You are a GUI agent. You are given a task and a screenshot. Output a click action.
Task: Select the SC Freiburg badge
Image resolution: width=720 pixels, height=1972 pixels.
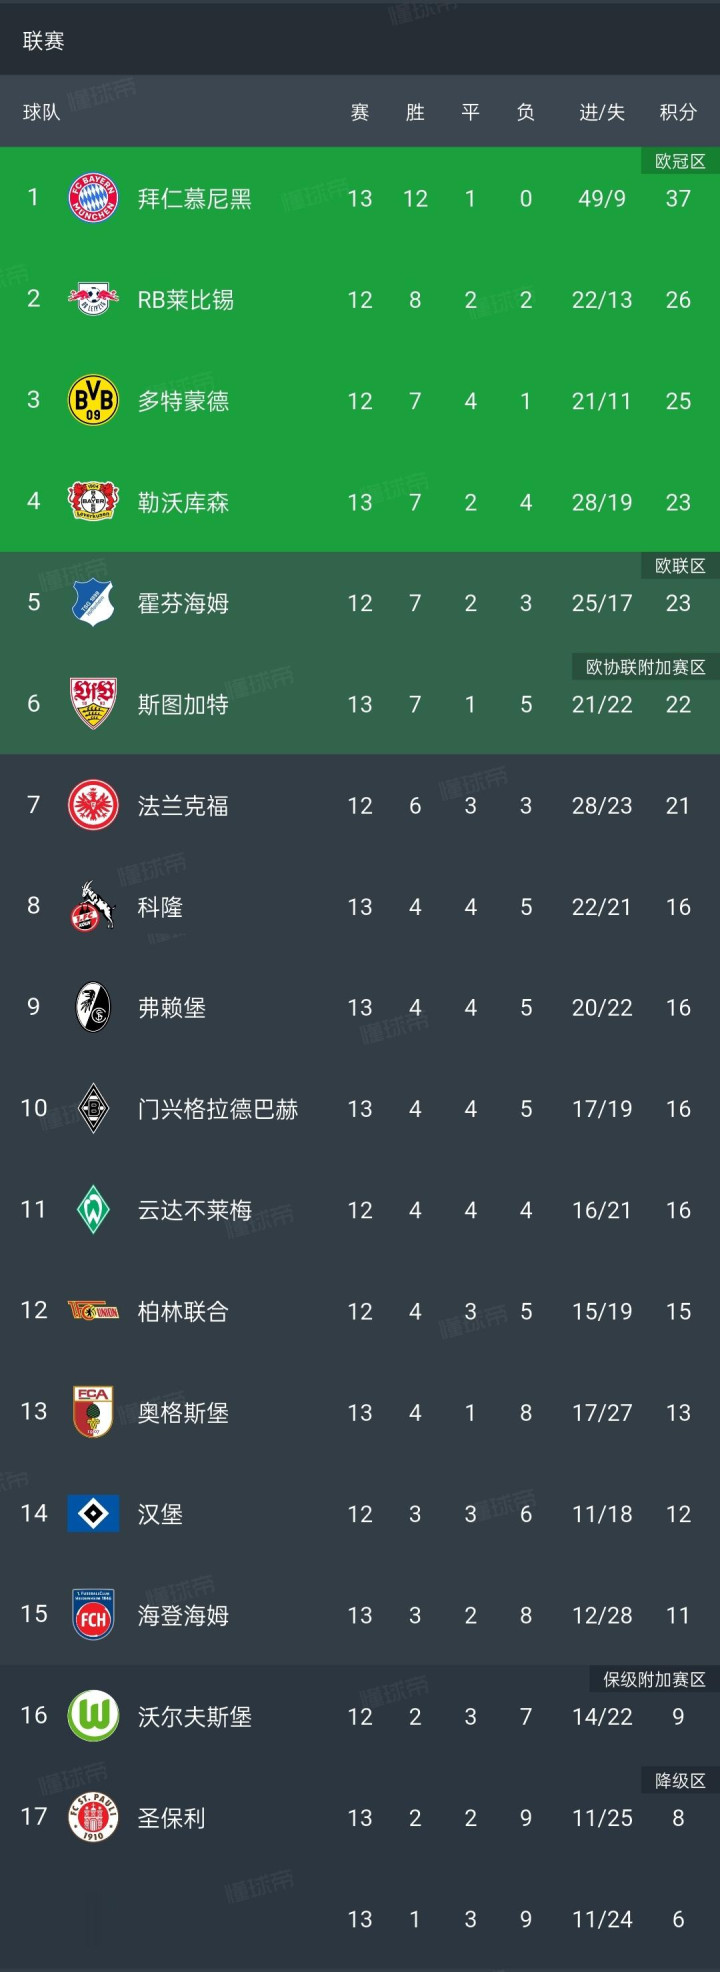point(93,1007)
